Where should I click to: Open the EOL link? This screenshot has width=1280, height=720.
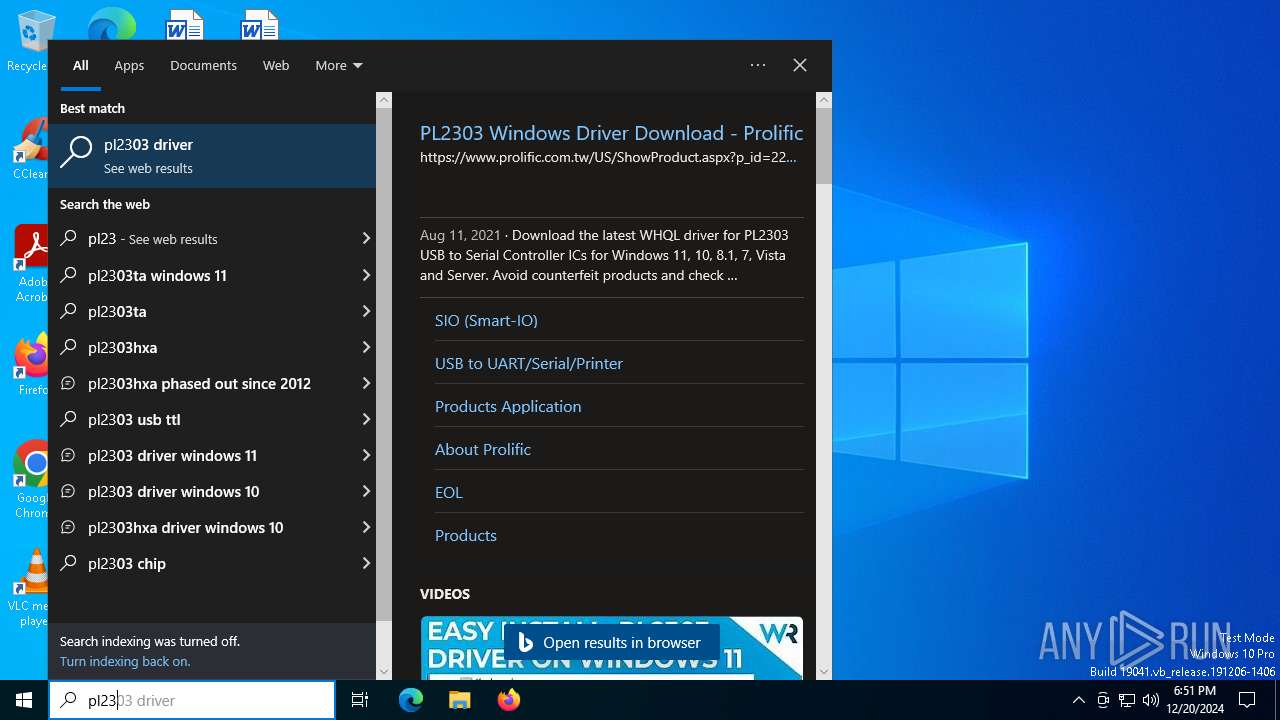(449, 492)
